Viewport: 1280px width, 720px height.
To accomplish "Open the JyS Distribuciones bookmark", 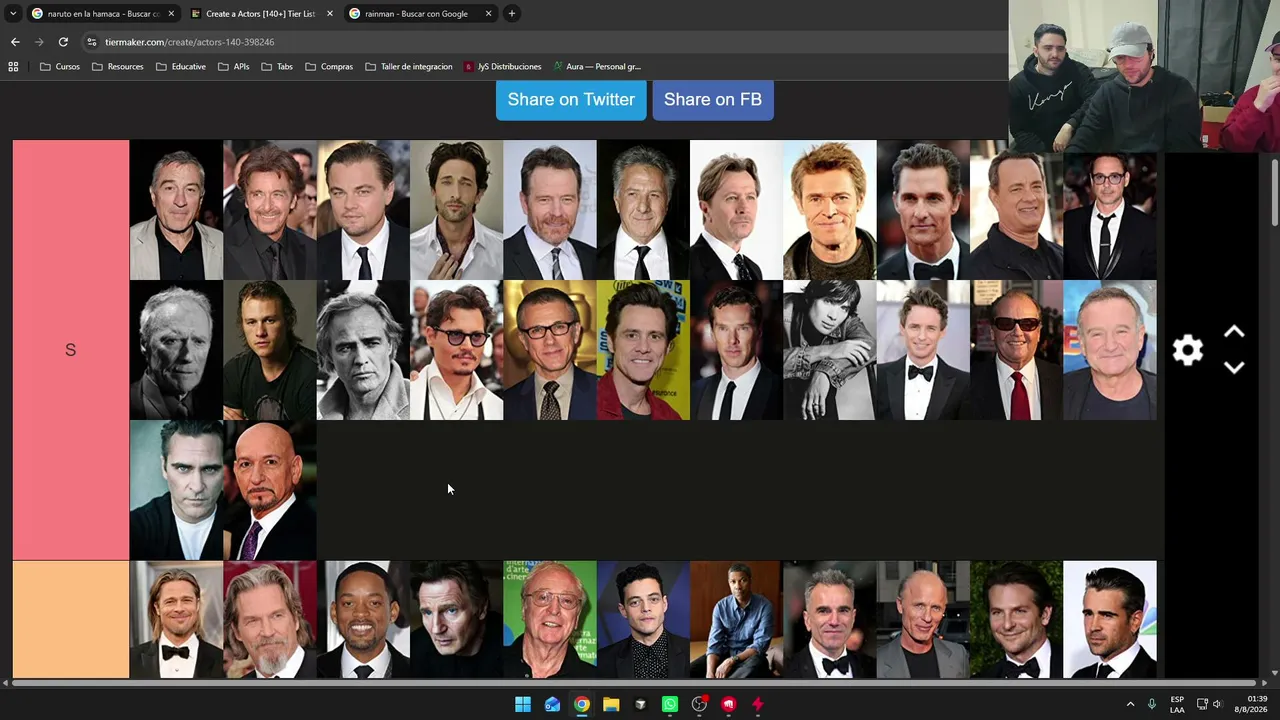I will click(502, 67).
